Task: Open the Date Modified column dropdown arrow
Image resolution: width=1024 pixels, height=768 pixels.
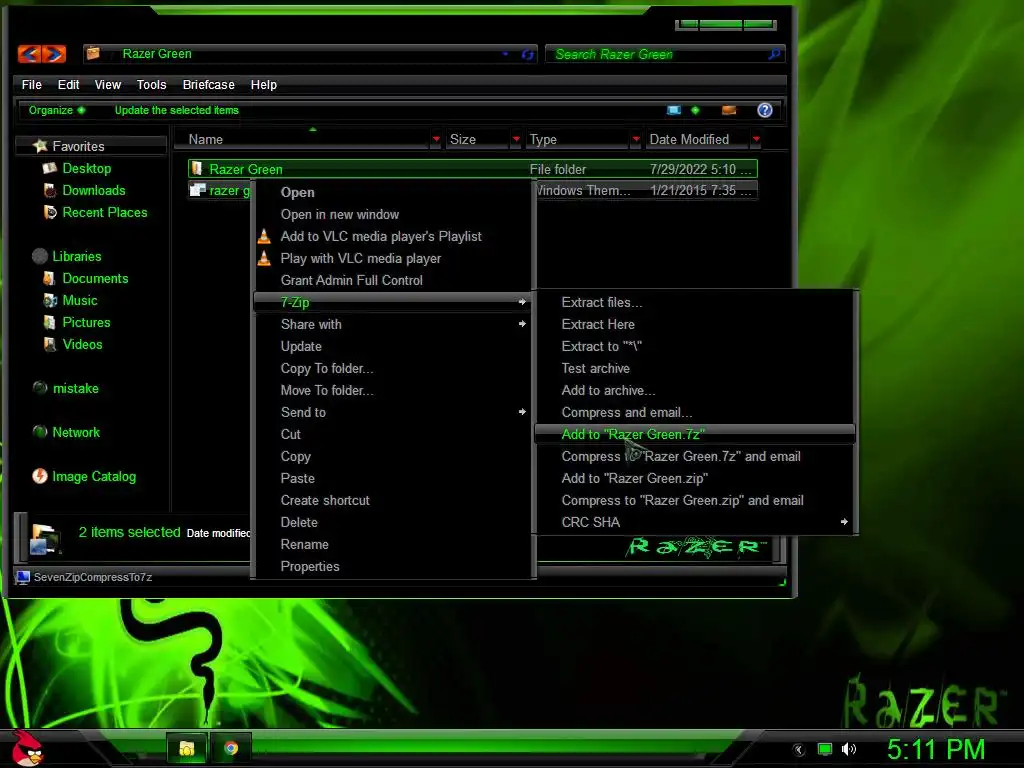Action: pos(756,139)
